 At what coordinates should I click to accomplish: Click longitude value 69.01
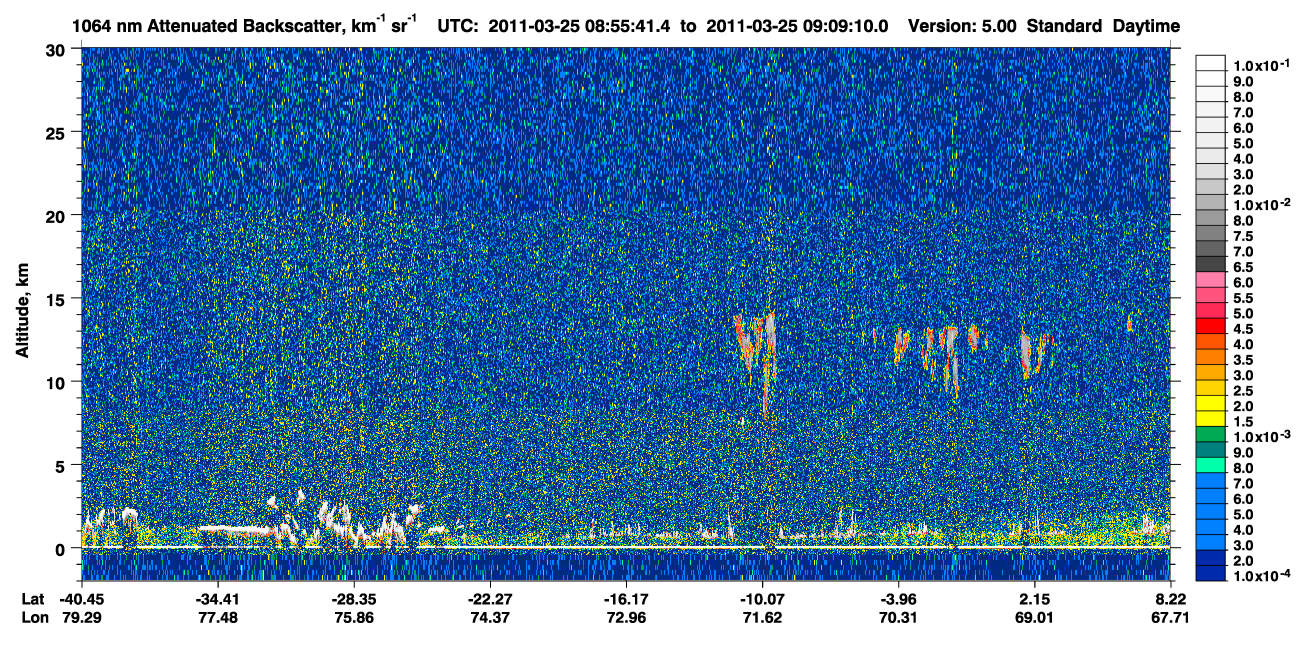(x=1034, y=617)
